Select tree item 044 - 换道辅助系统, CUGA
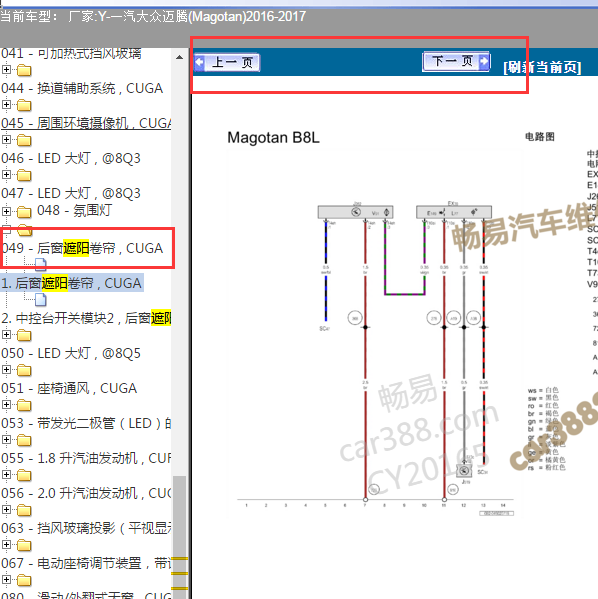 click(82, 88)
